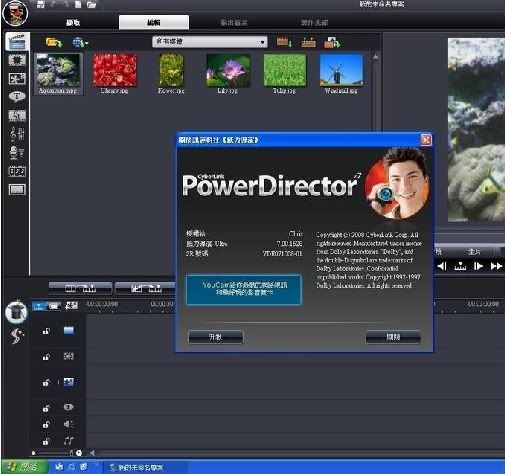The width and height of the screenshot is (505, 474).
Task: Close About dialog with red X
Action: click(426, 140)
